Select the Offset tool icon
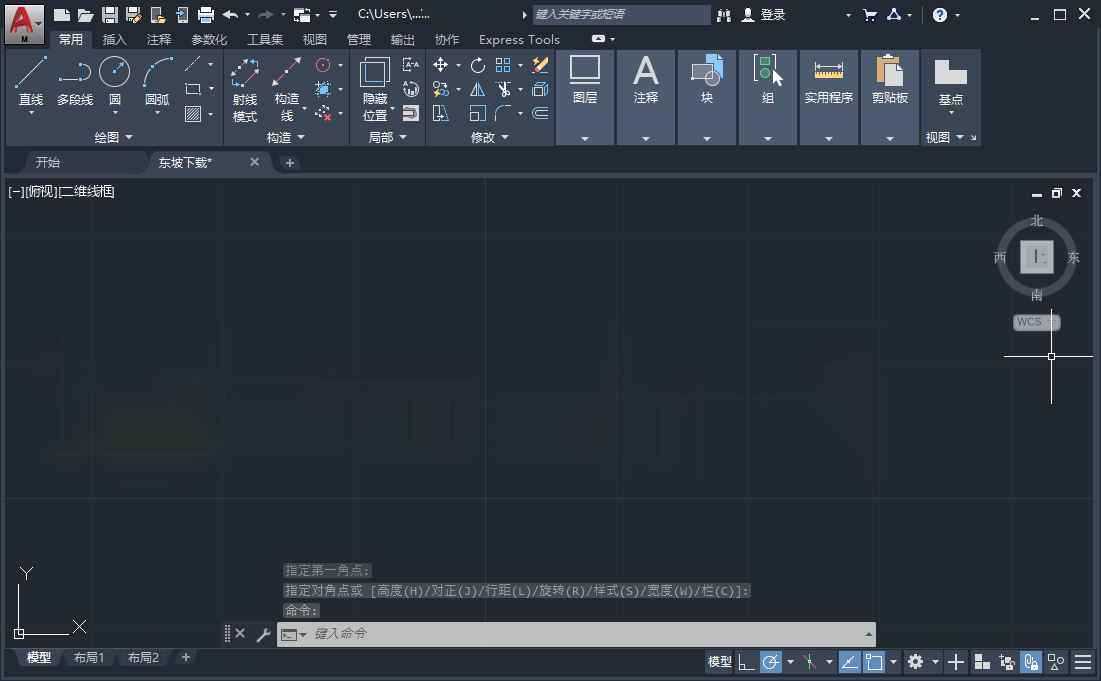 (x=540, y=113)
